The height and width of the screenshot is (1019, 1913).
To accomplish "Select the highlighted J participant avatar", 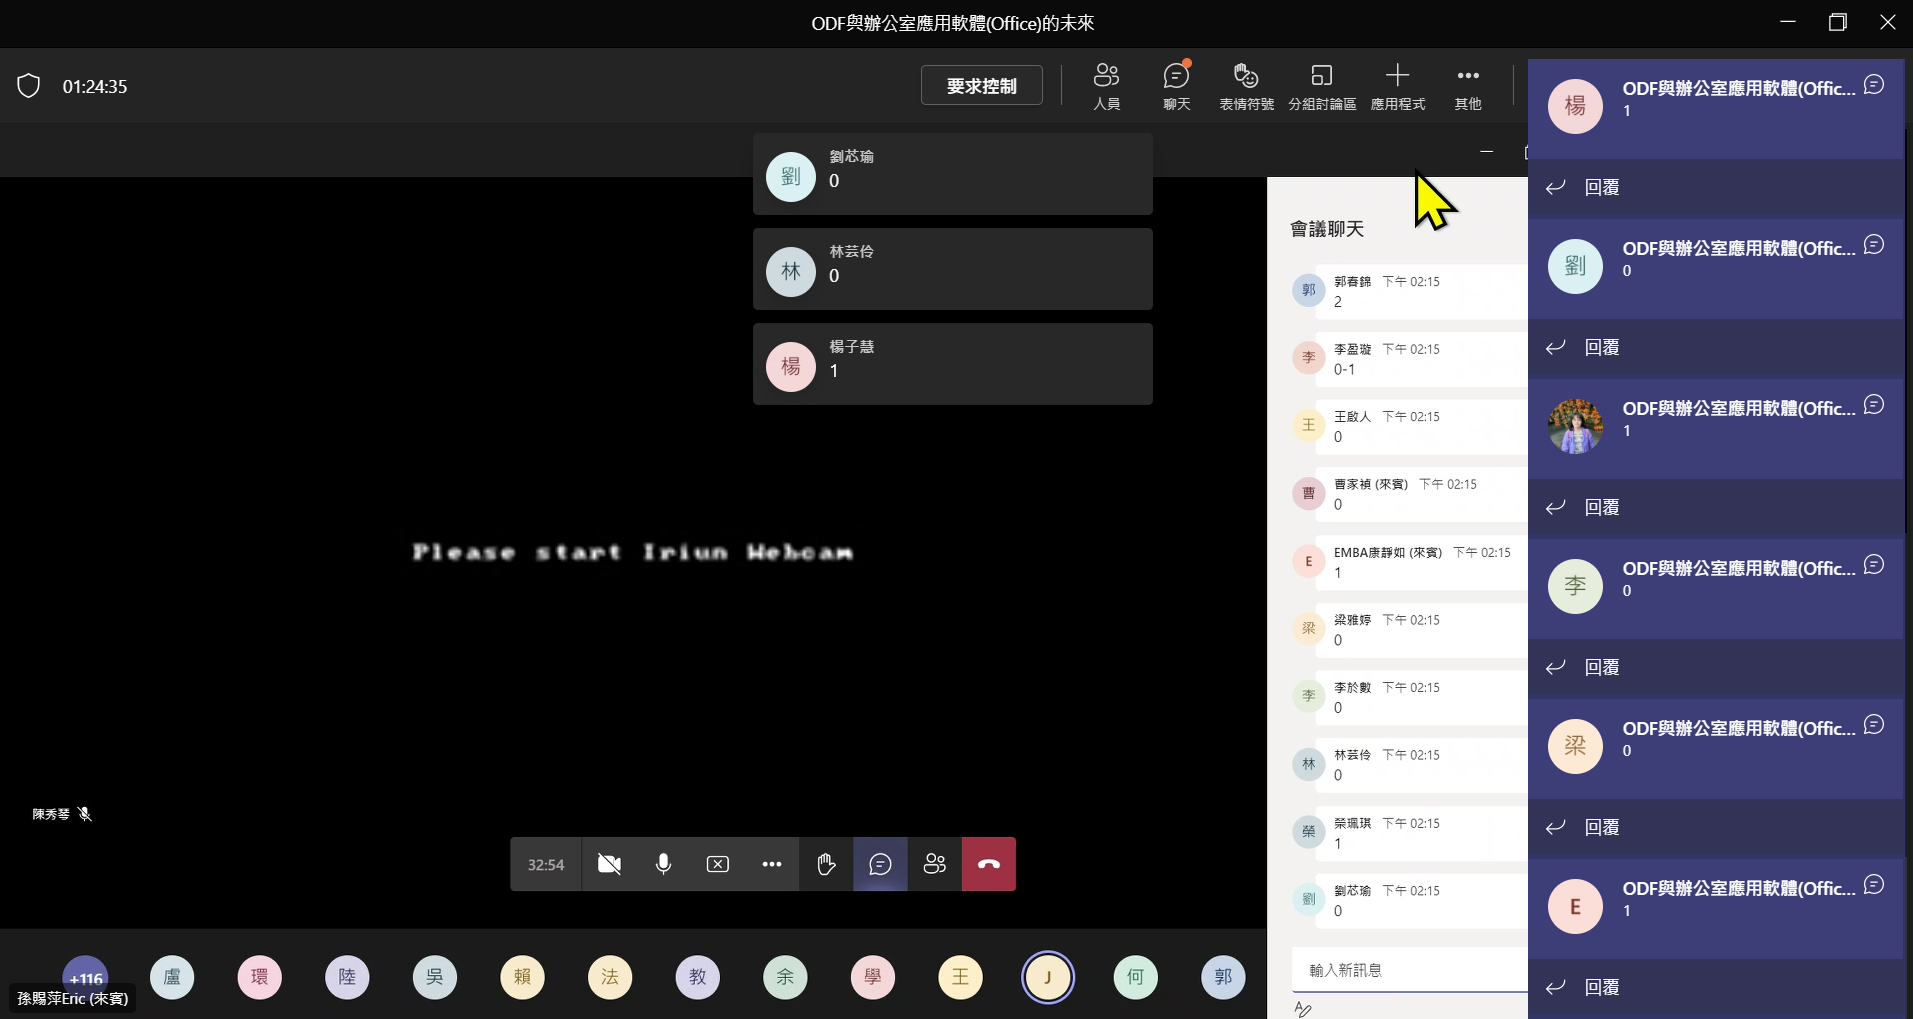I will pyautogui.click(x=1047, y=977).
